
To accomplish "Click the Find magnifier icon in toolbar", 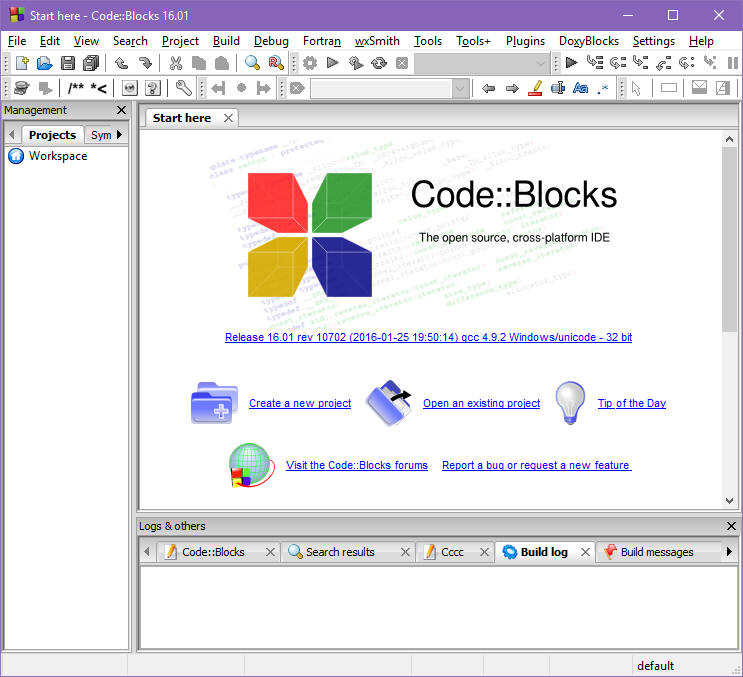I will [252, 63].
